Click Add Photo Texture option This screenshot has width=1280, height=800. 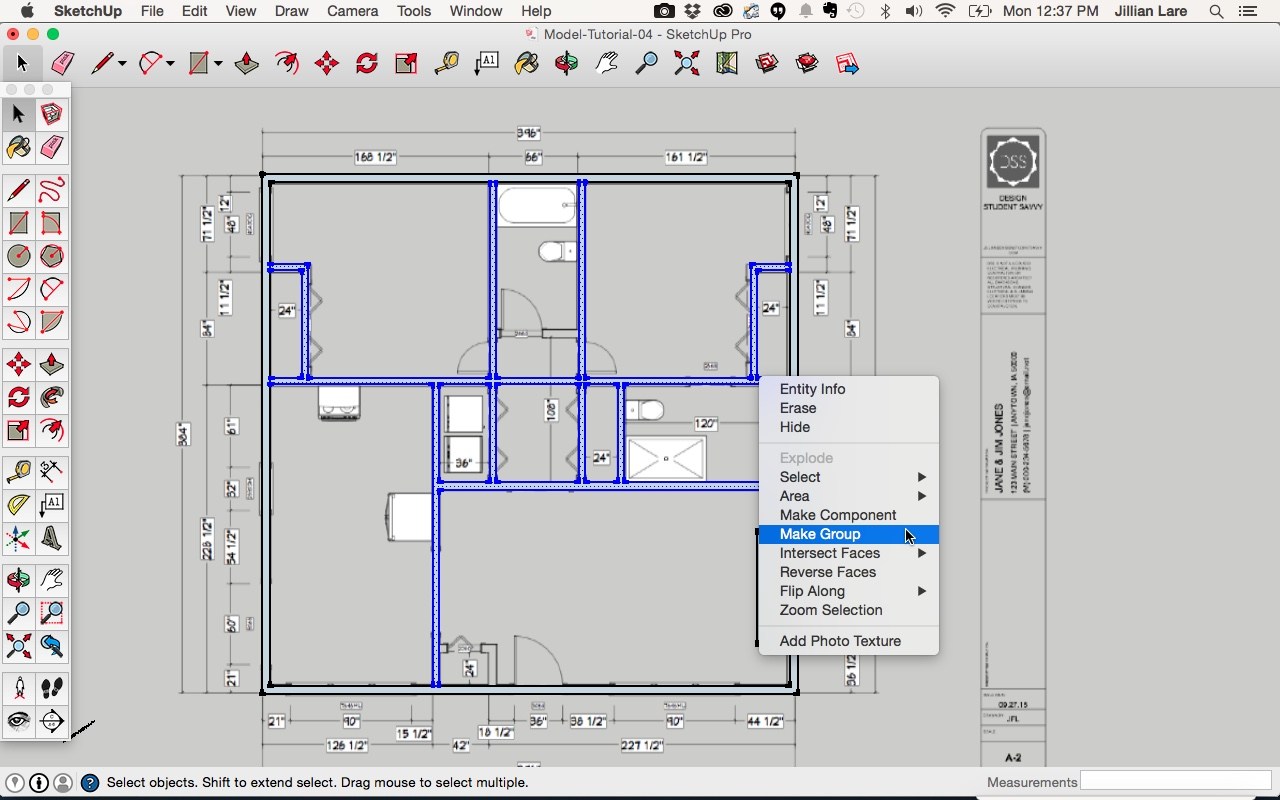[x=840, y=641]
